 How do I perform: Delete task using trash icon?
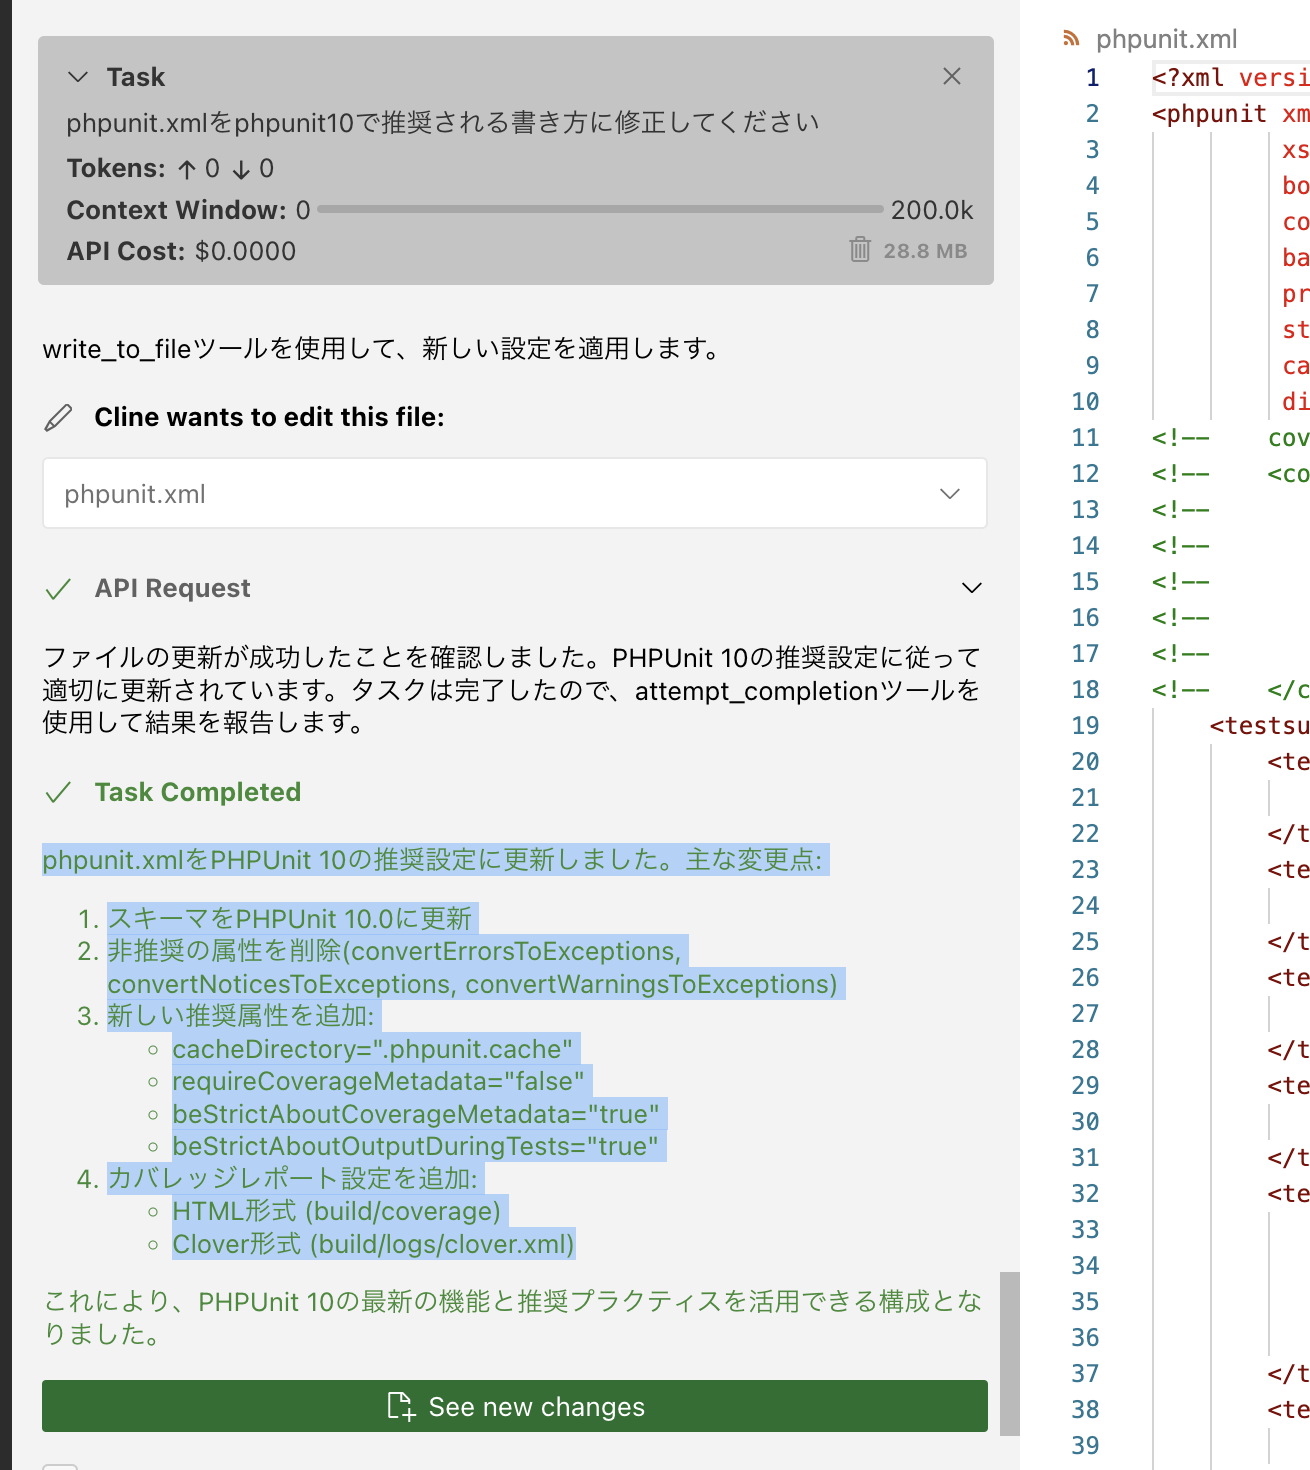click(x=860, y=250)
